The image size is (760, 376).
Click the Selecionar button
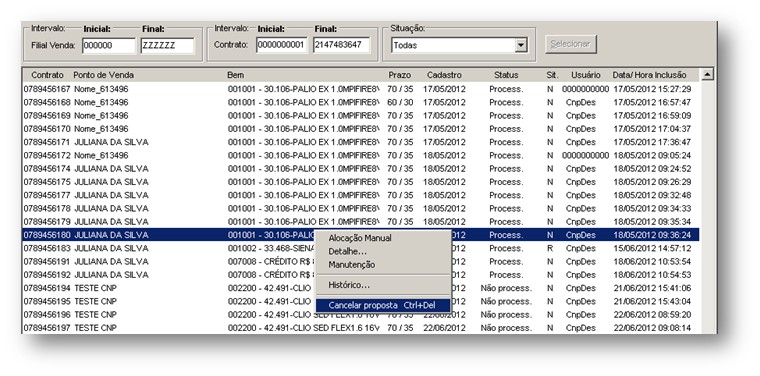pyautogui.click(x=570, y=44)
